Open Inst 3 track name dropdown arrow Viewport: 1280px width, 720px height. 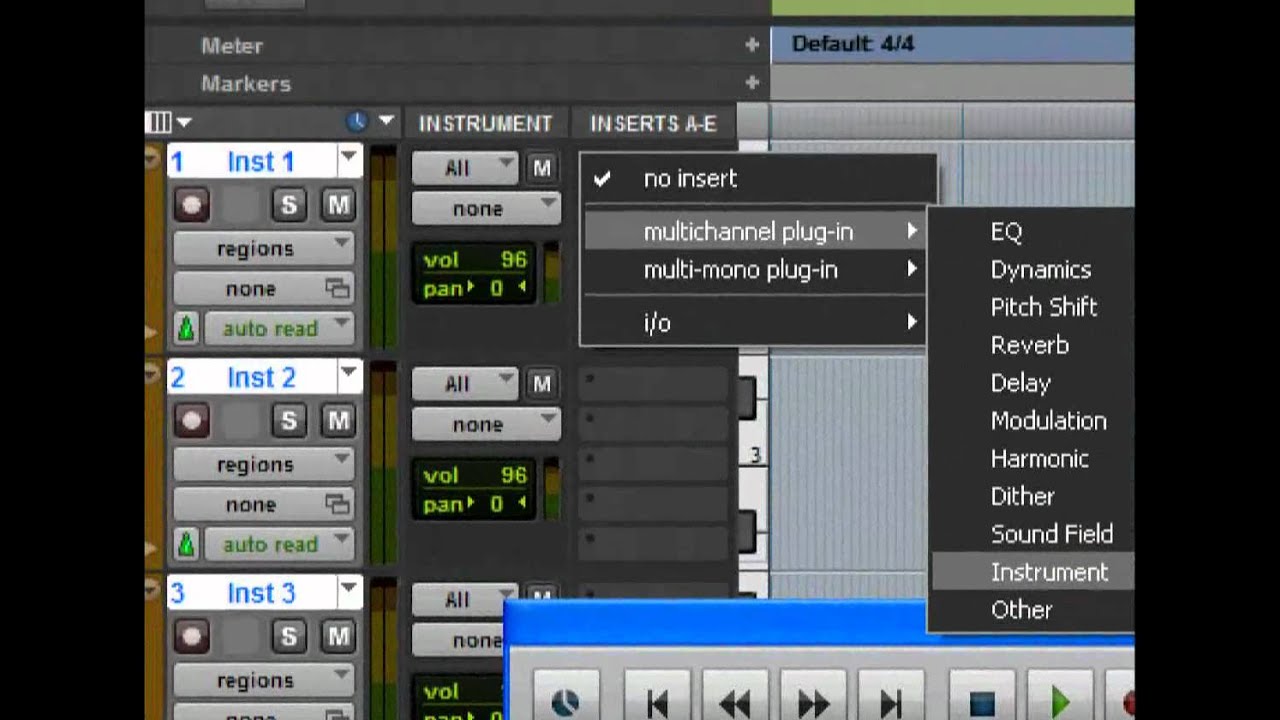coord(349,590)
